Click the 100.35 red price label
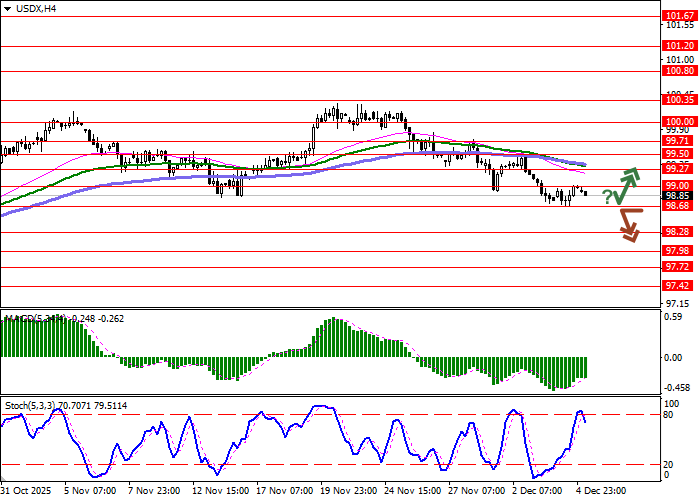The height and width of the screenshot is (500, 700). [x=679, y=99]
